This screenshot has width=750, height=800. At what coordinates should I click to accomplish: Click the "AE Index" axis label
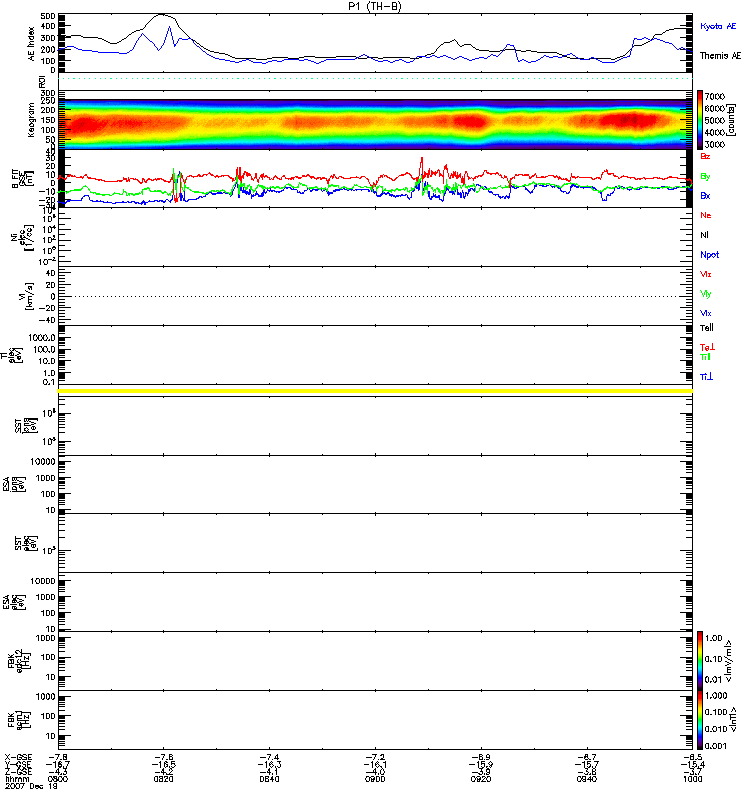tap(31, 44)
